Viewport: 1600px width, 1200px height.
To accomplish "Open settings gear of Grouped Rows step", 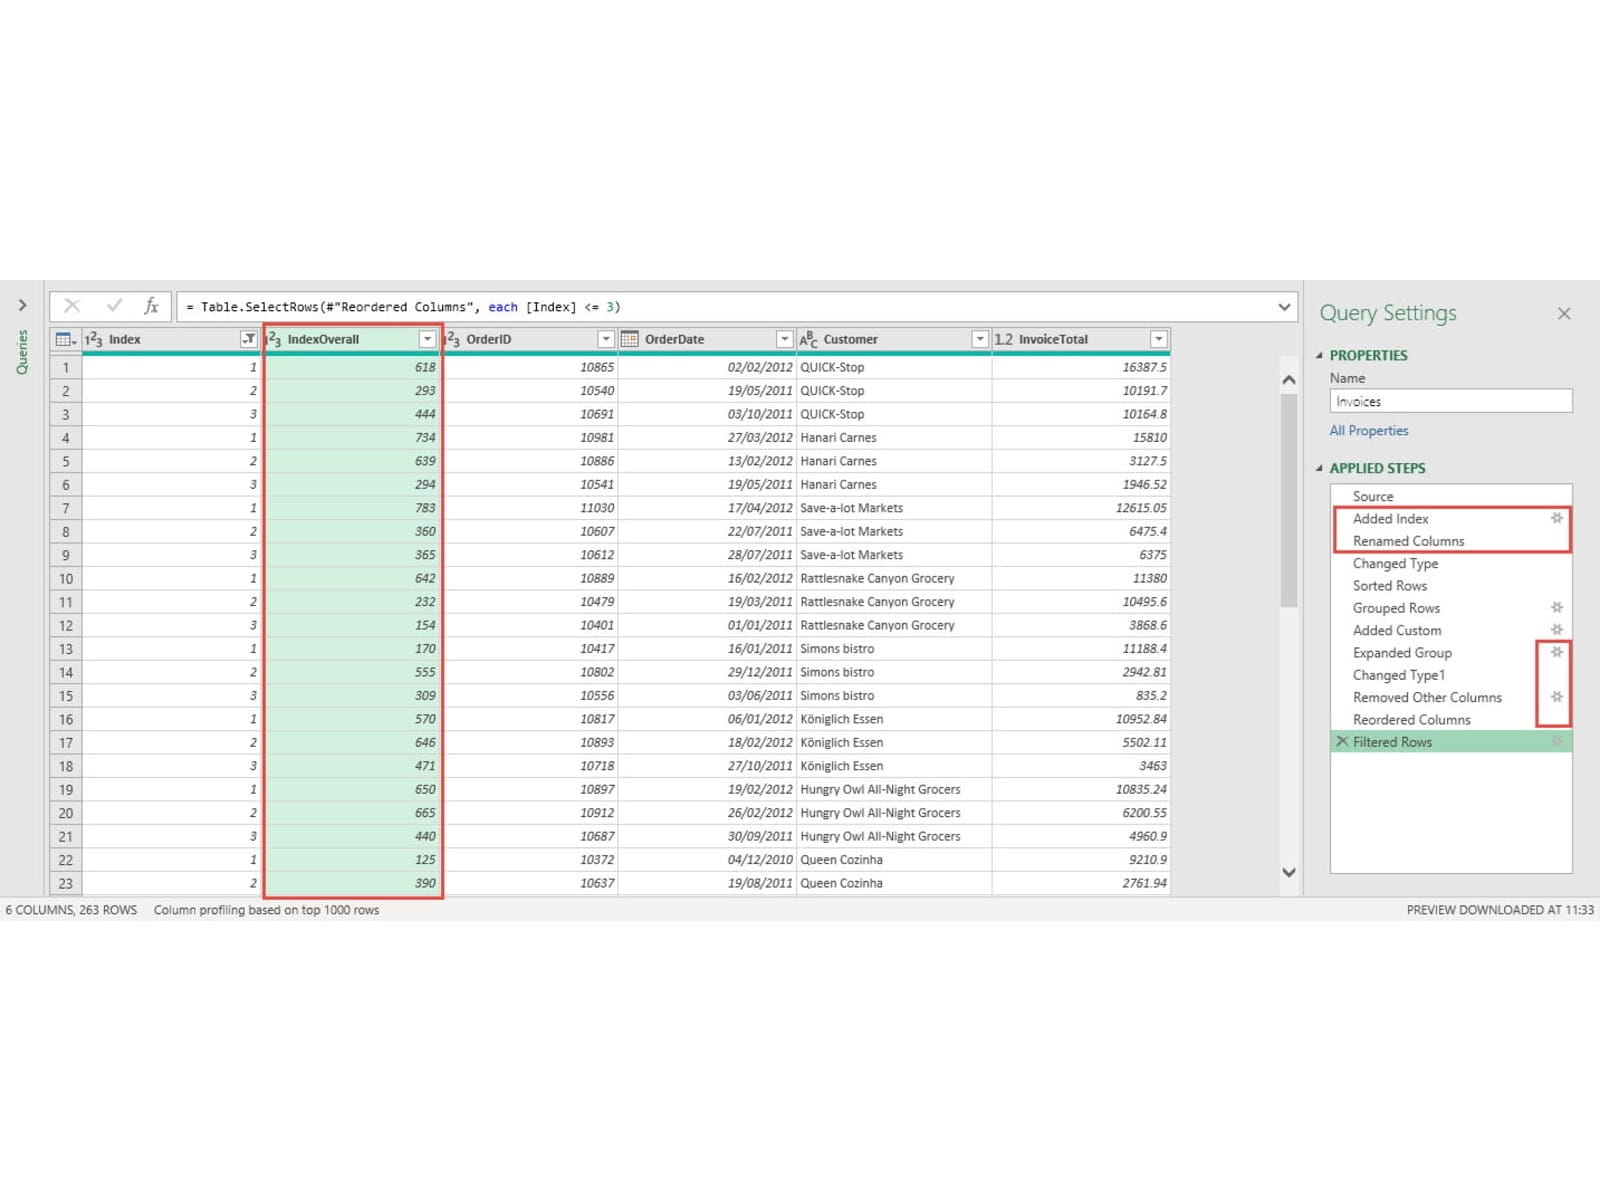I will click(x=1556, y=608).
